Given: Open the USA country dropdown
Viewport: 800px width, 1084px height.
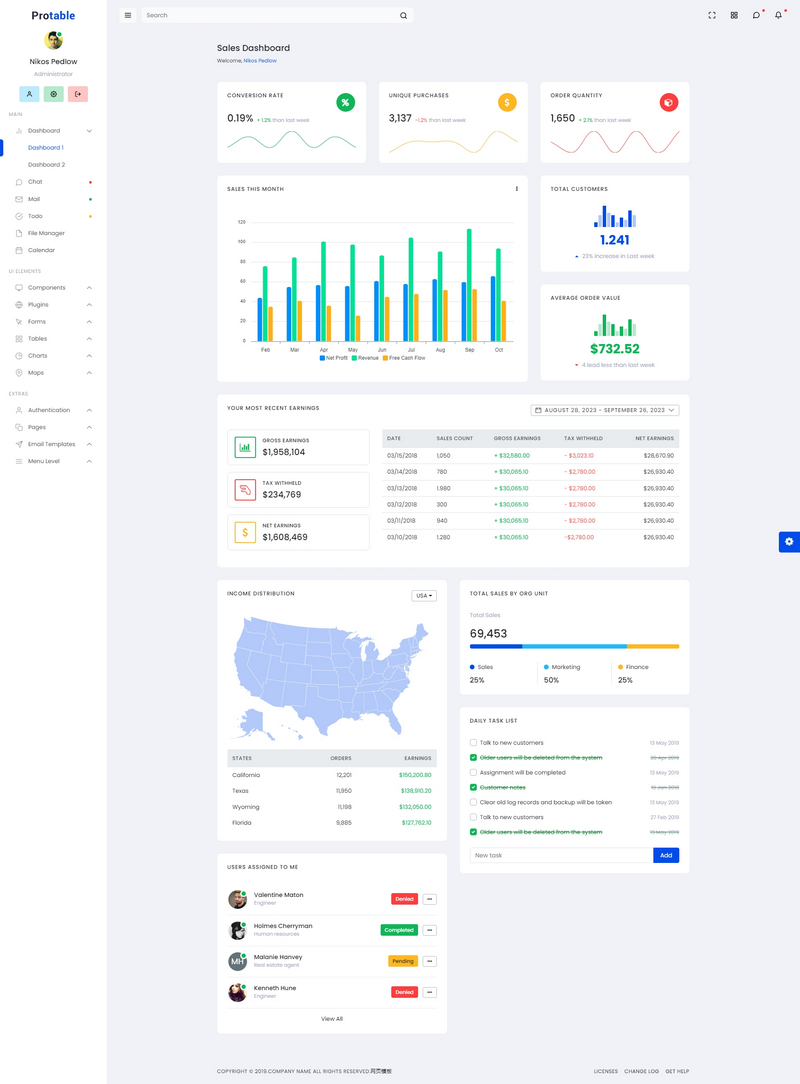Looking at the screenshot, I should (424, 596).
